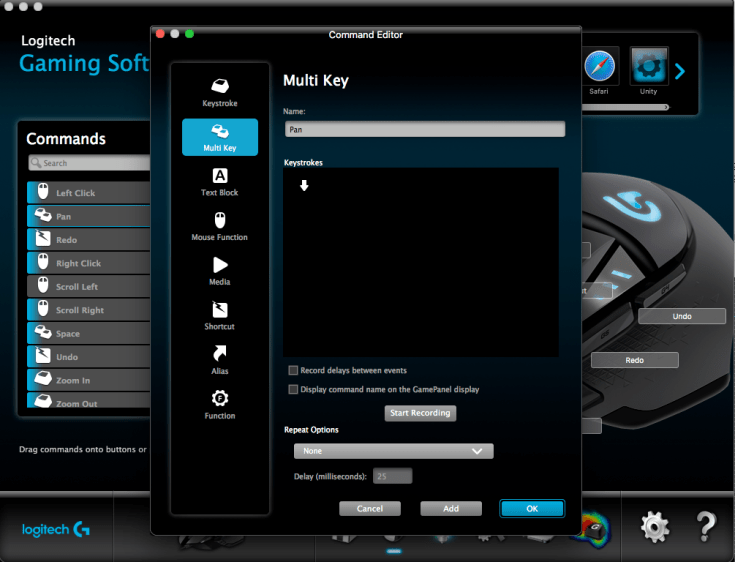Click the Delay milliseconds field
Viewport: 735px width, 562px height.
tap(392, 476)
